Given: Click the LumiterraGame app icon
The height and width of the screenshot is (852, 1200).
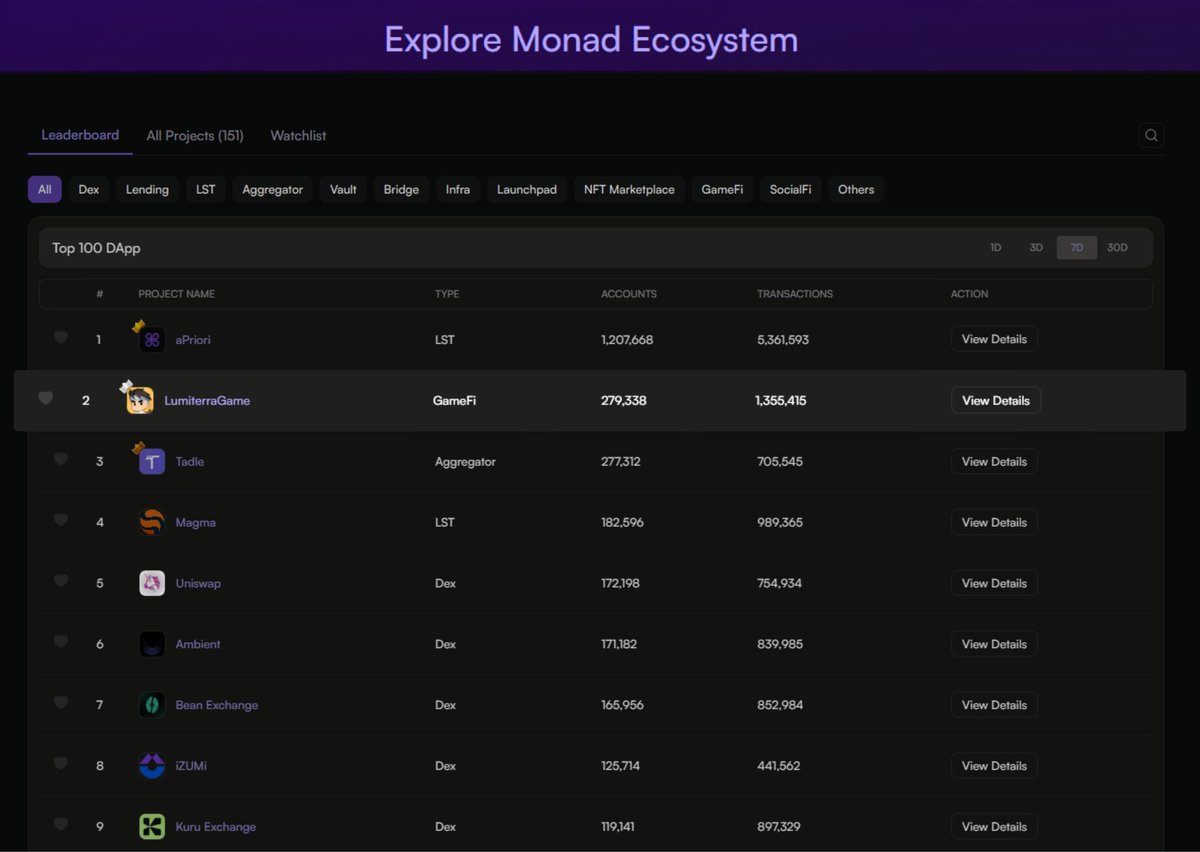Looking at the screenshot, I should pyautogui.click(x=138, y=400).
